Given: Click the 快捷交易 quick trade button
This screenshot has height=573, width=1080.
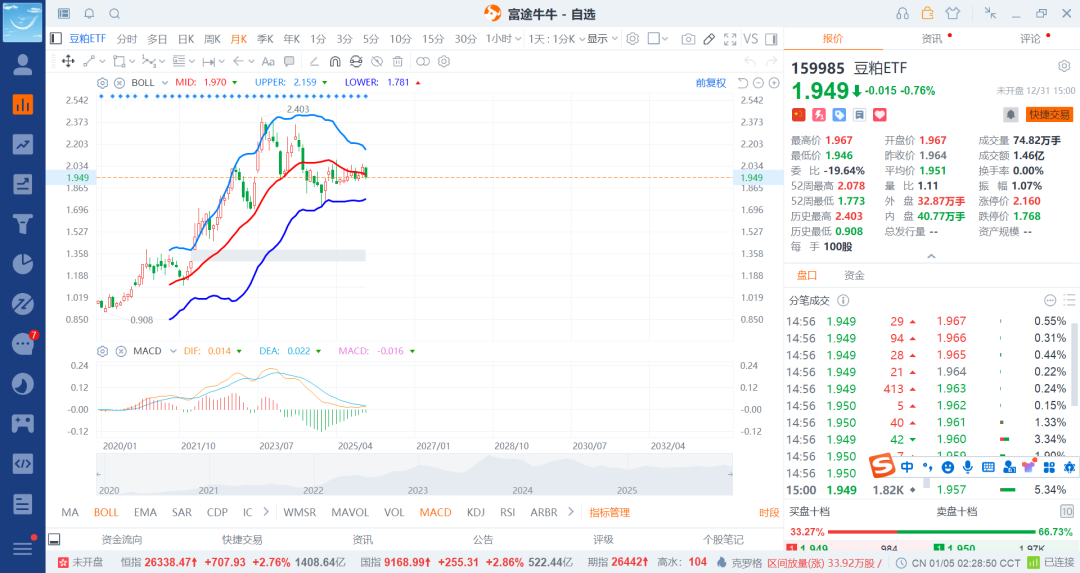Looking at the screenshot, I should click(1050, 114).
